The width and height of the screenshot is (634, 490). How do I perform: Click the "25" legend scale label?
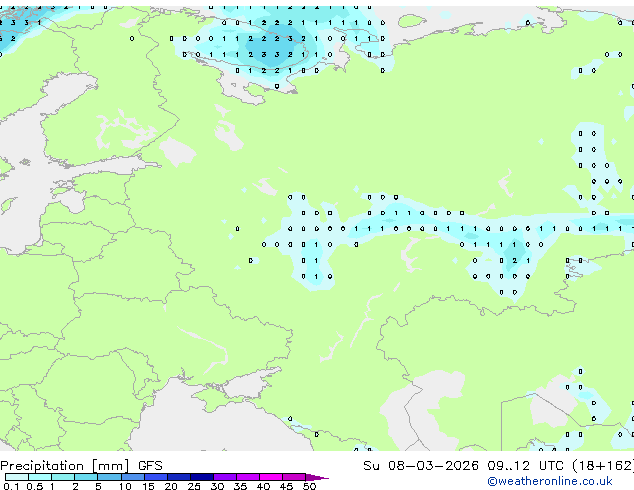pos(194,486)
